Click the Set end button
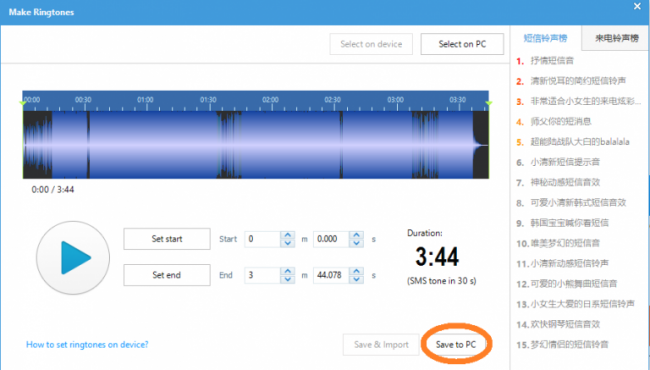Screen dimensions: 650x370 click(x=167, y=275)
